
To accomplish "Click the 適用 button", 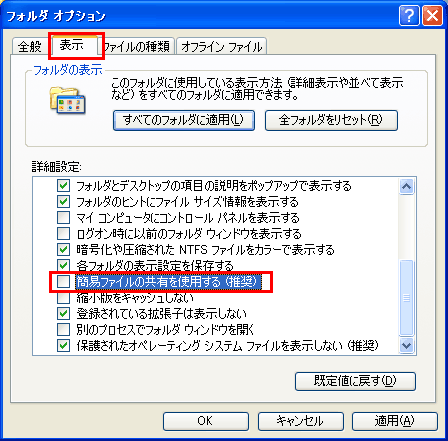I will tap(395, 421).
